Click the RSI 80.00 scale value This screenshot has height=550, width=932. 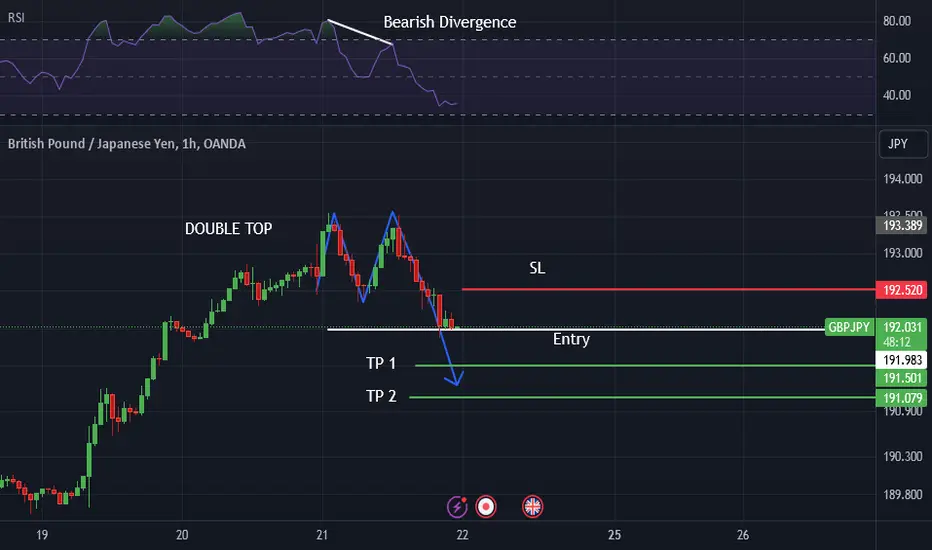tap(897, 21)
